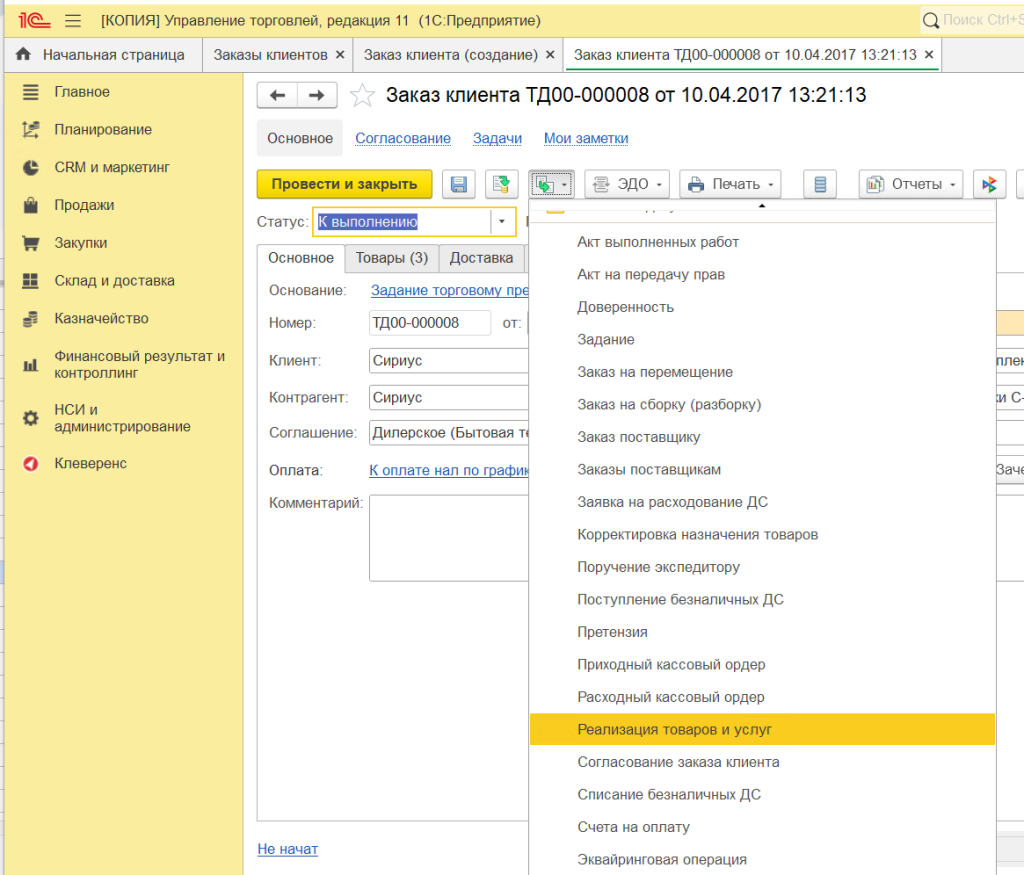The height and width of the screenshot is (875, 1024).
Task: Close the Заказ клиента (создание) tab
Action: 551,55
